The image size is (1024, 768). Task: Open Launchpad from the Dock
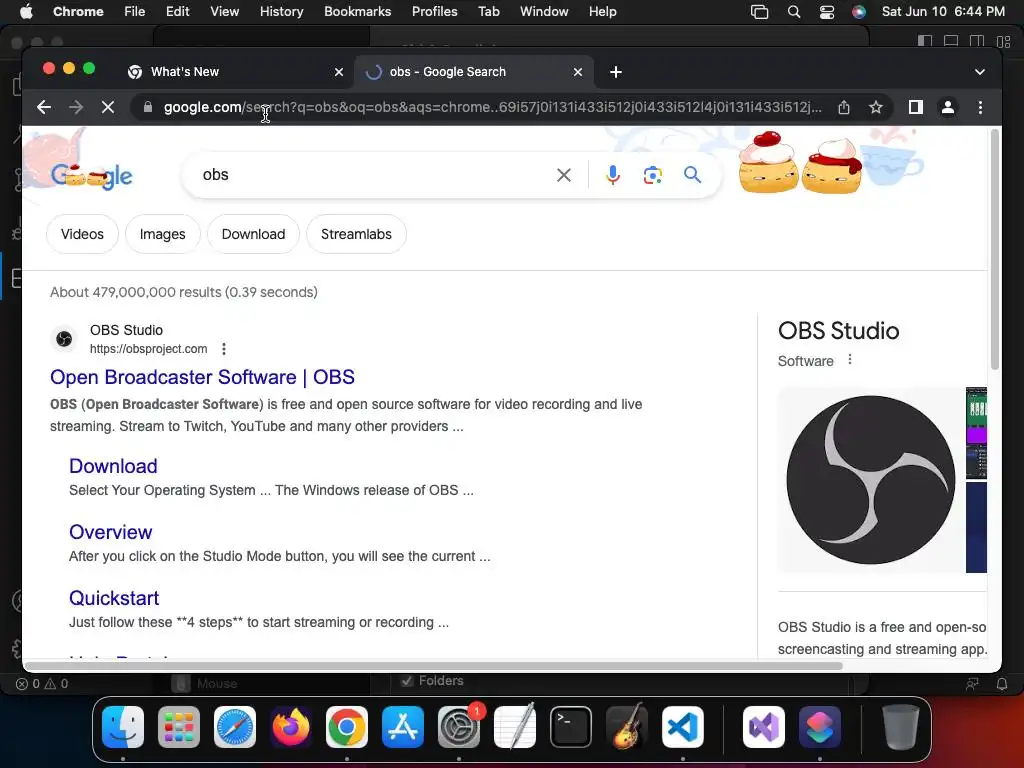click(x=179, y=727)
